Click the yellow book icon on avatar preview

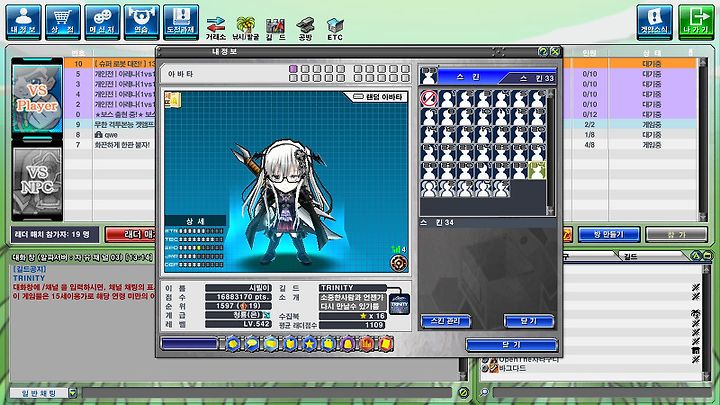[173, 100]
